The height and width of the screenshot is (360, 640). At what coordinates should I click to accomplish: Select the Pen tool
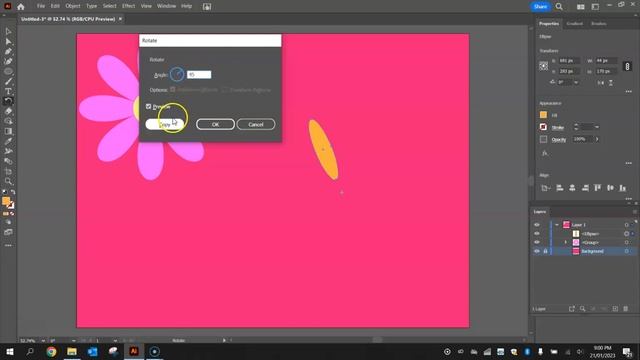tap(8, 51)
